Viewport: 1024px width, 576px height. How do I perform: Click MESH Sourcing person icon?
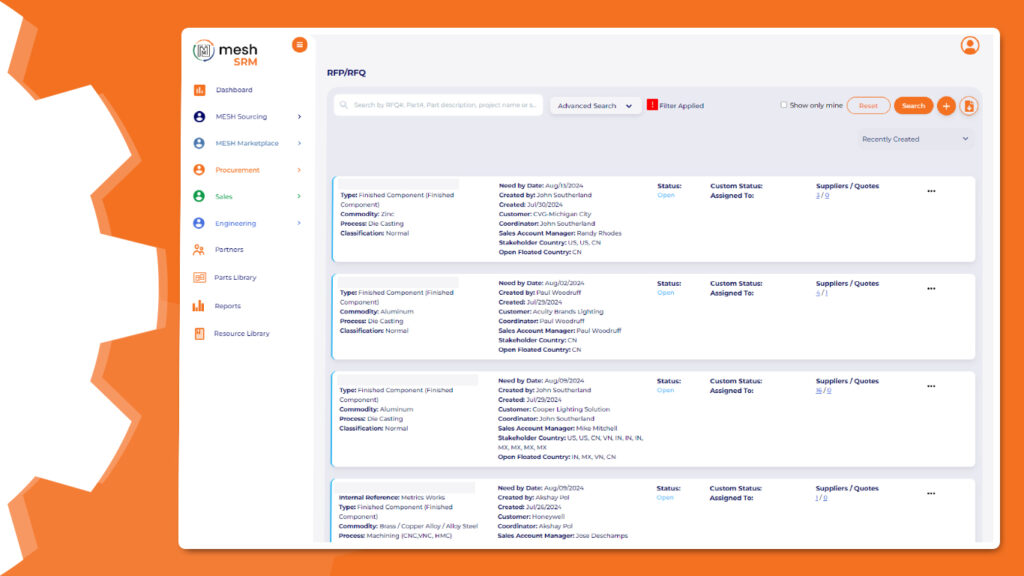tap(199, 116)
